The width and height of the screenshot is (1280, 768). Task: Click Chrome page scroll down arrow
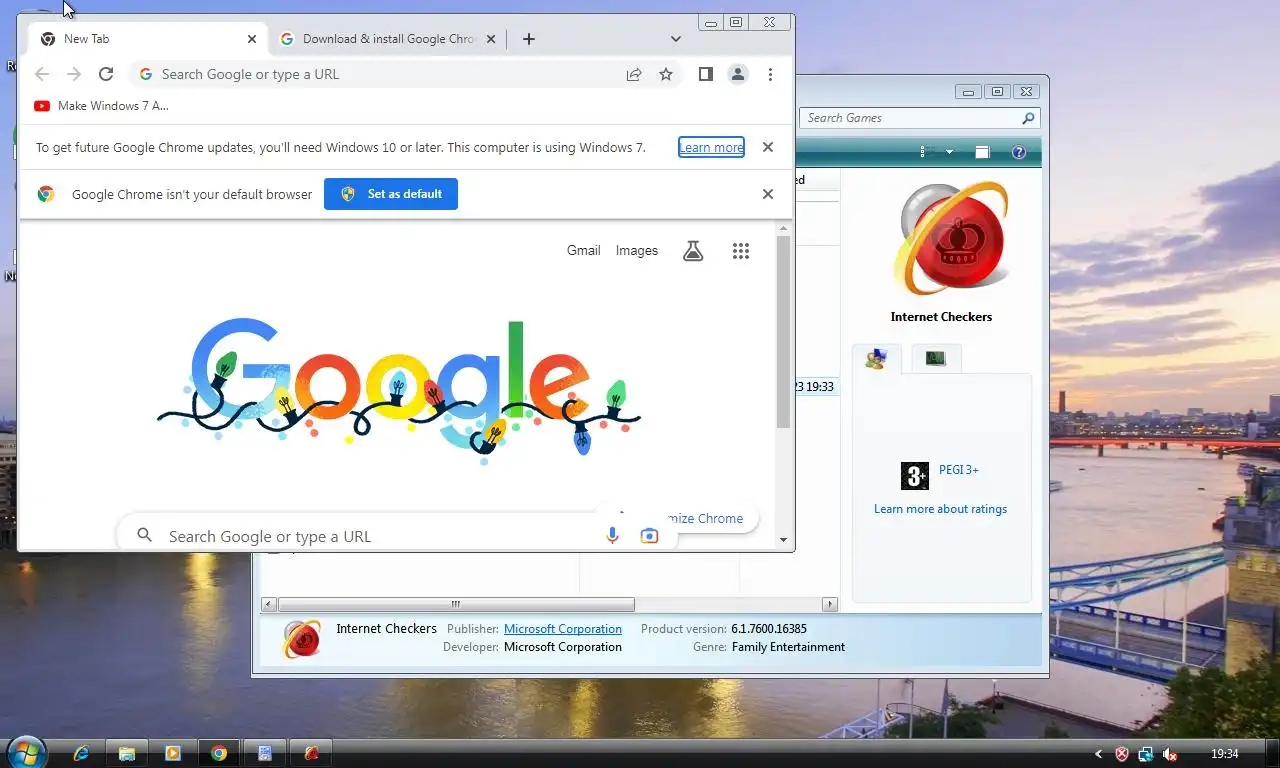tap(784, 540)
